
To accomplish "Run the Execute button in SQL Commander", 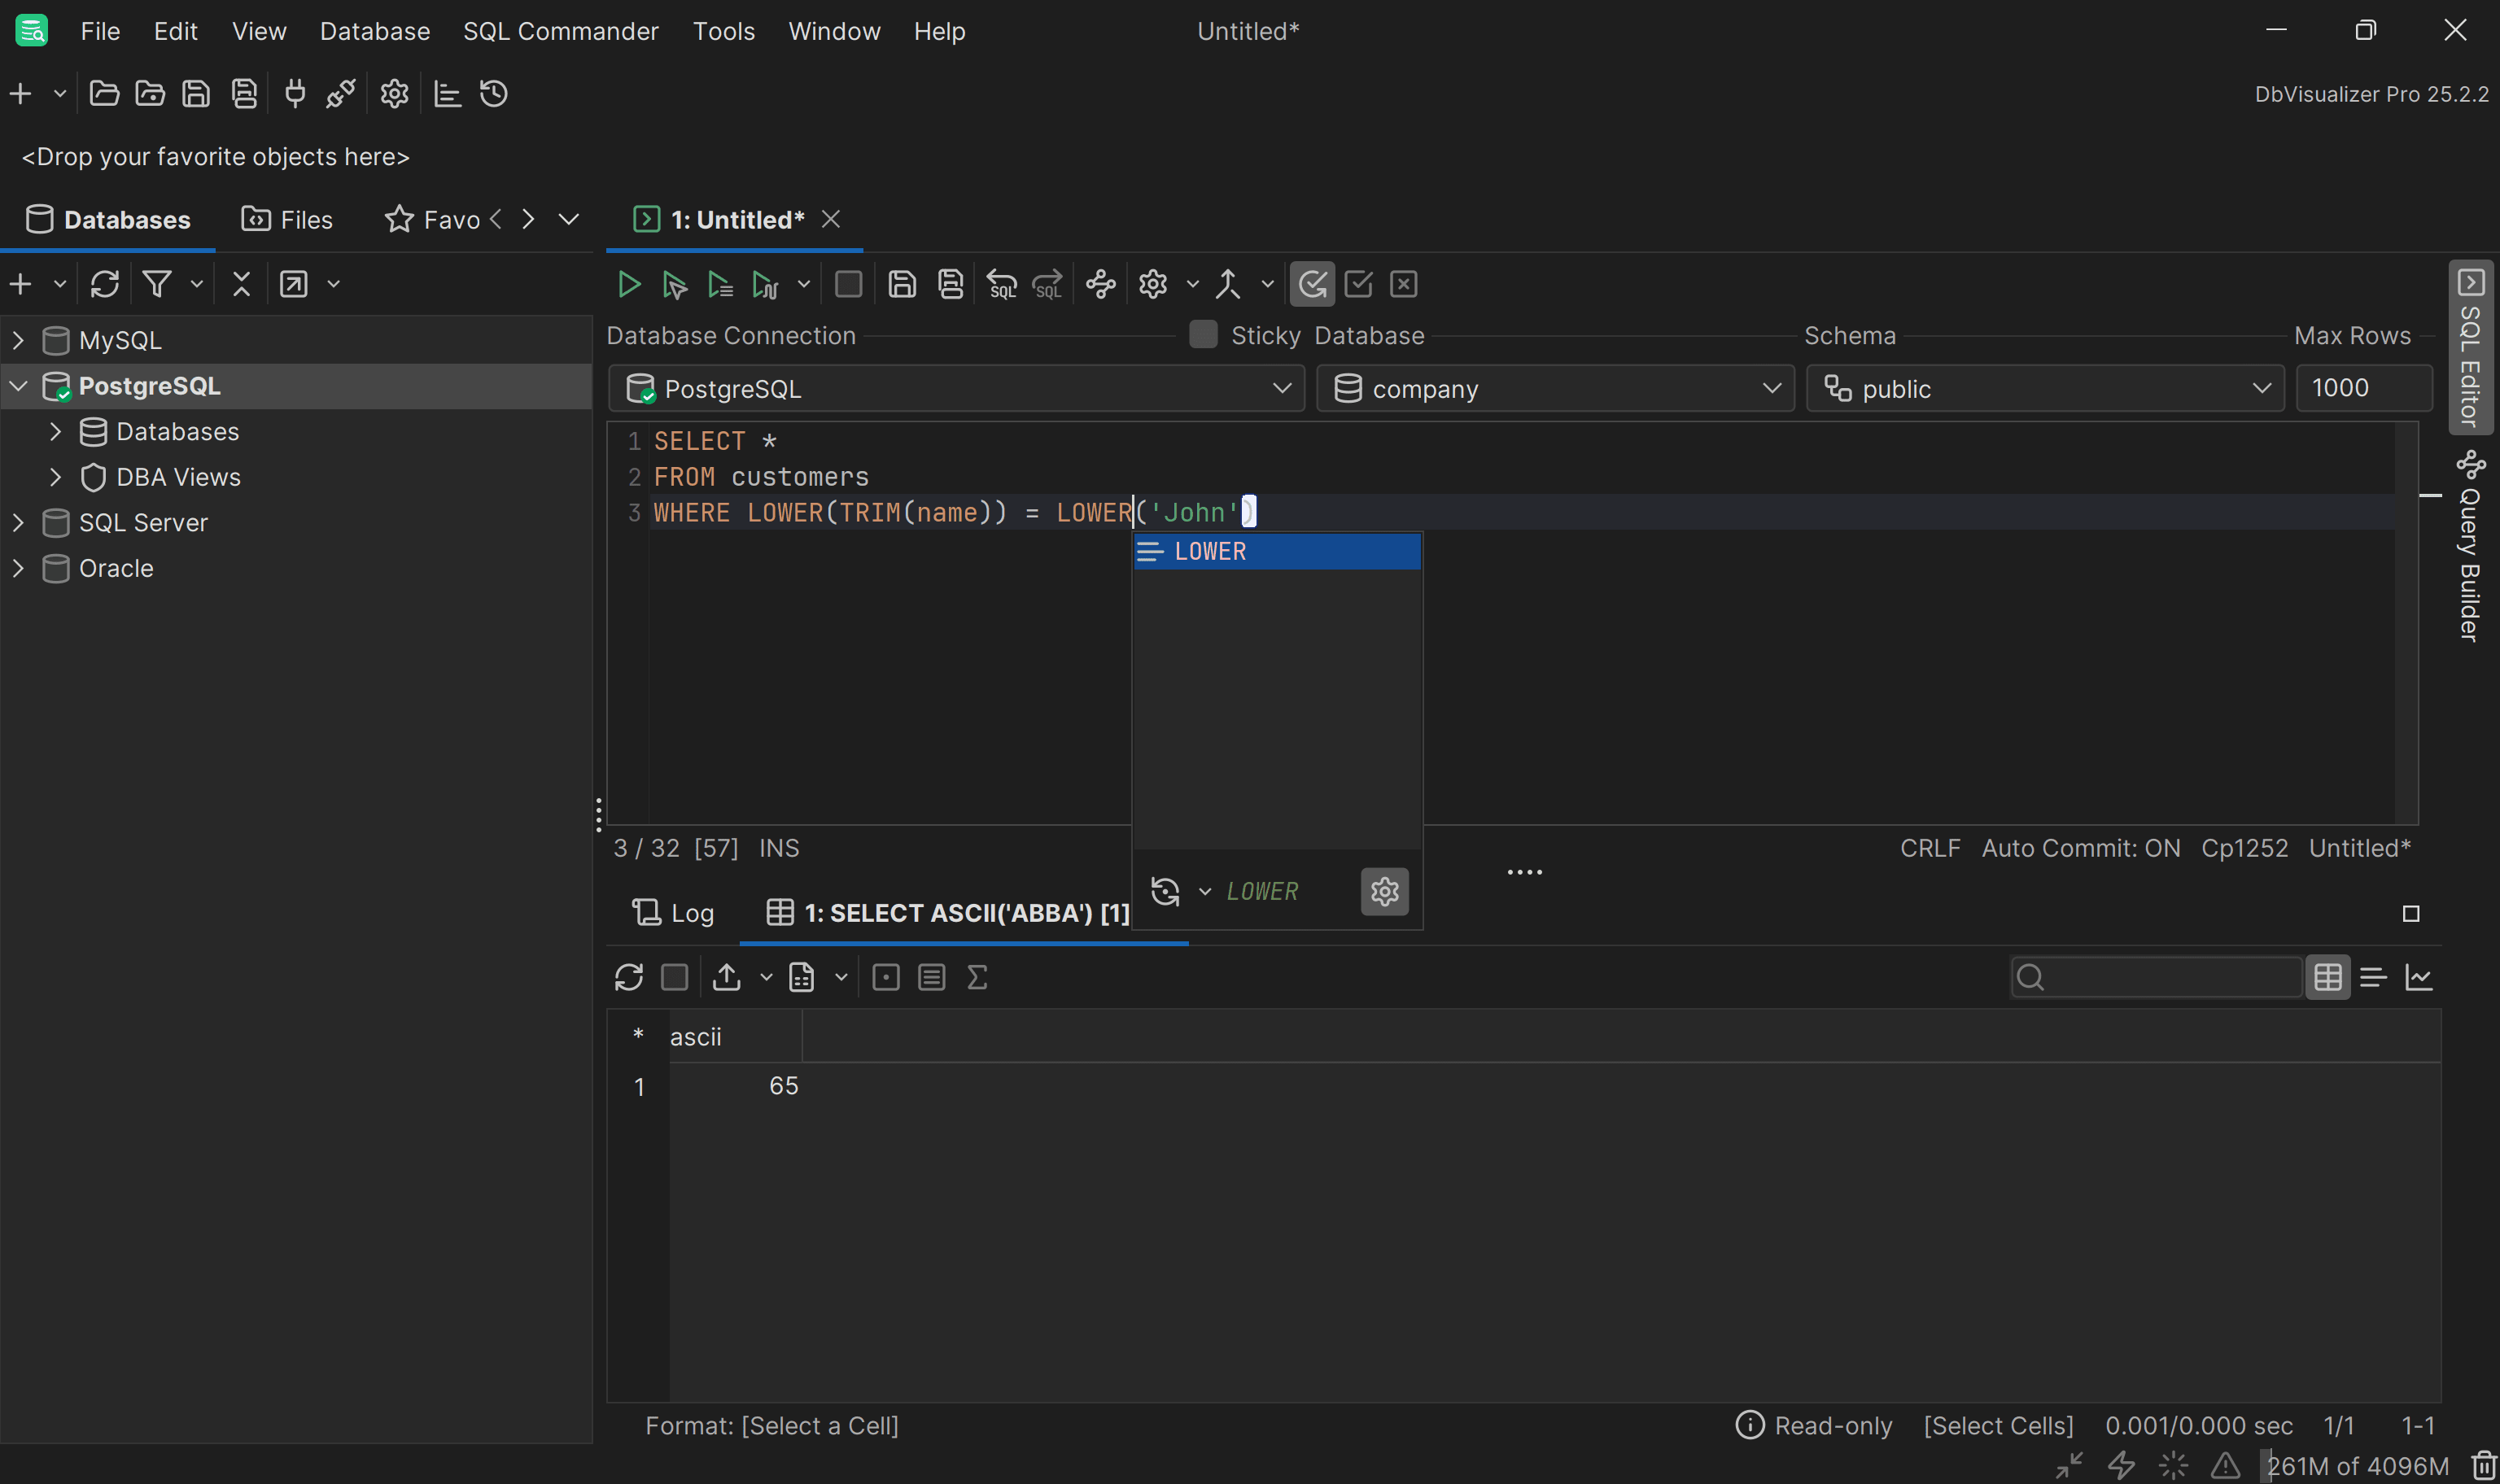I will coord(629,283).
